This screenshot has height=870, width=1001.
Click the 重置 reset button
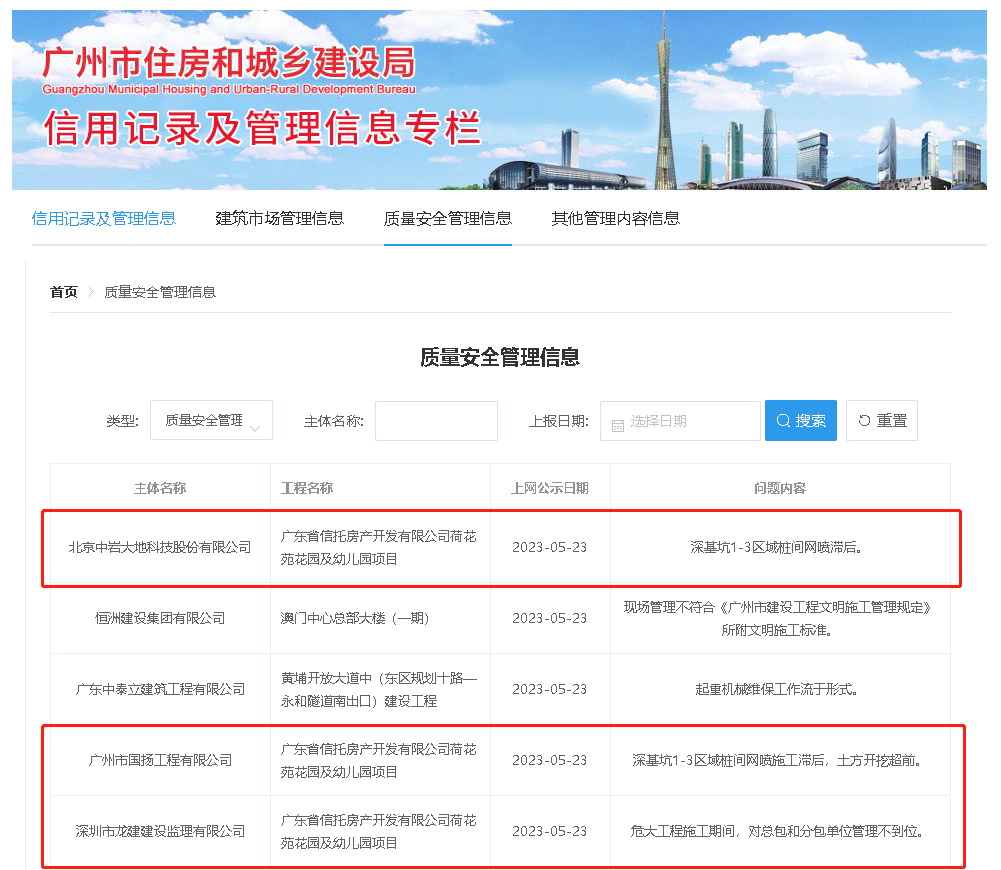(882, 420)
